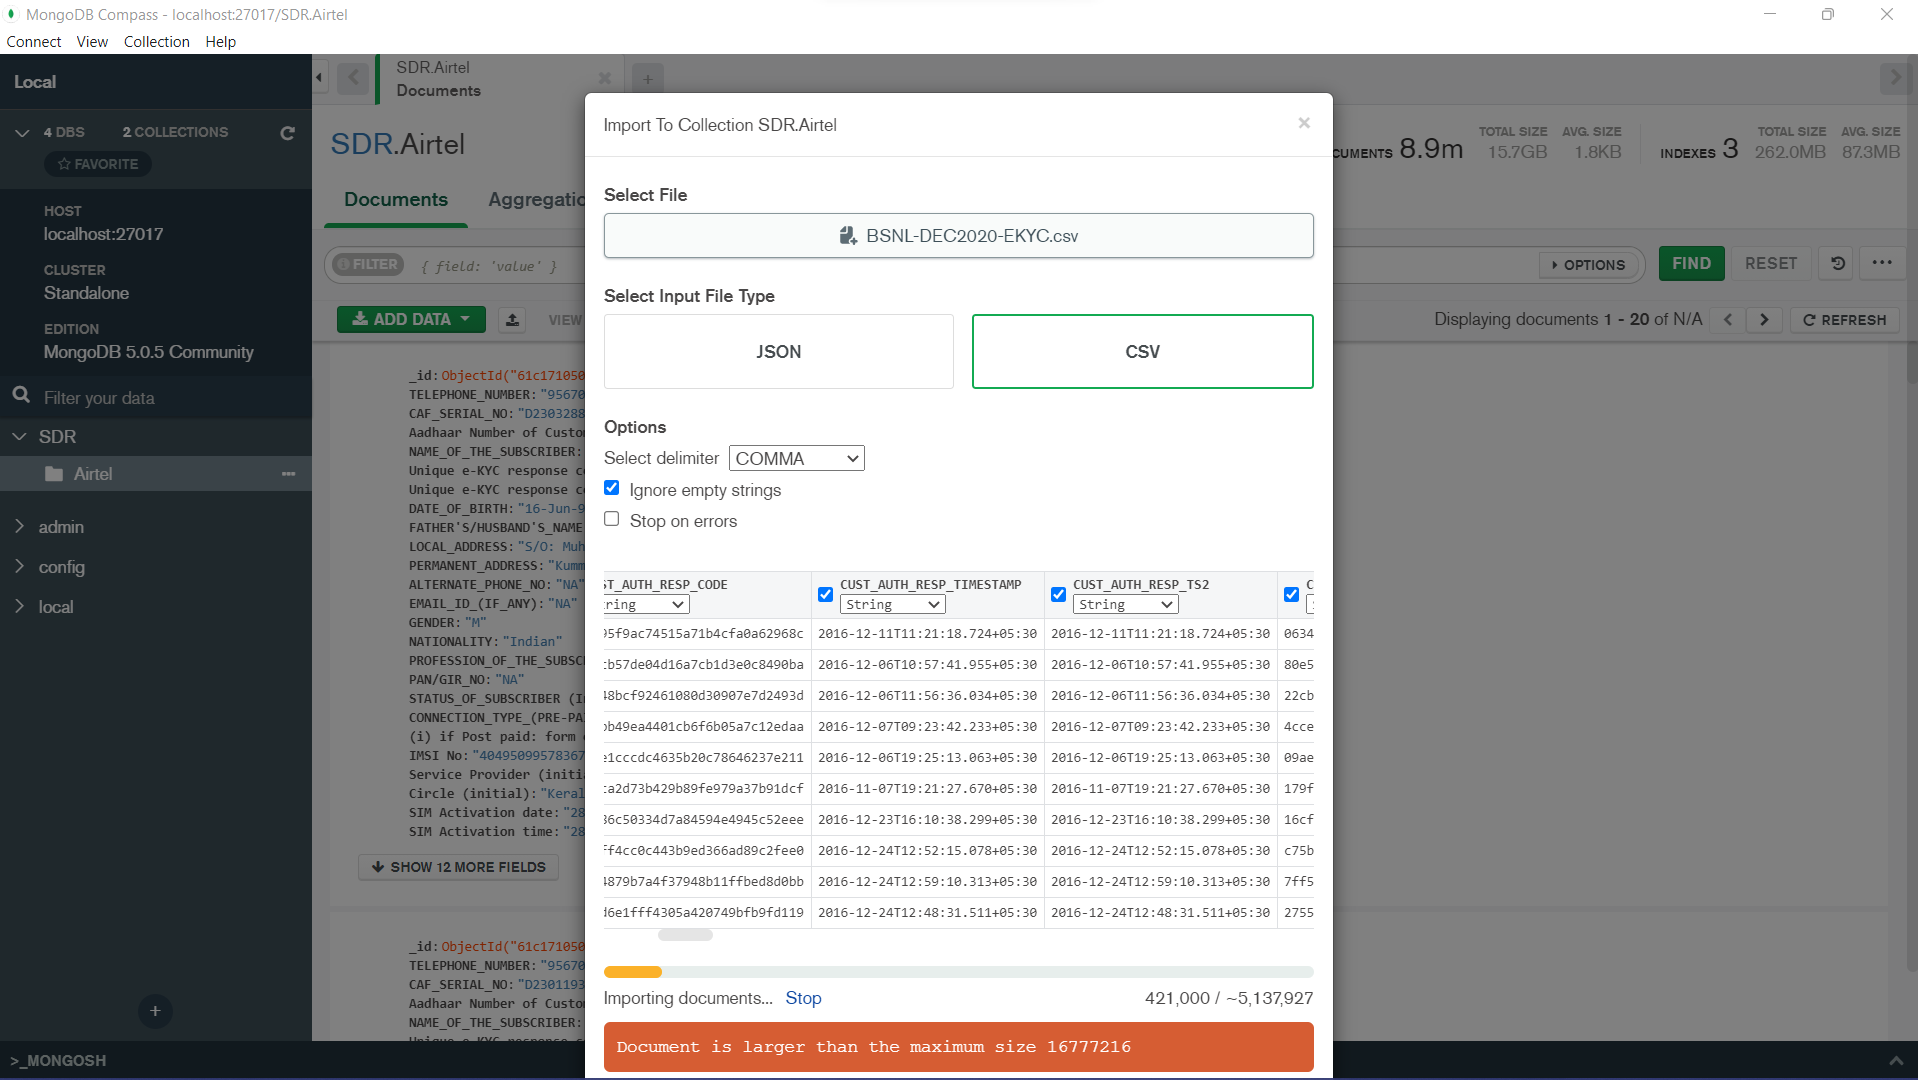Click the refresh databases icon in sidebar

[287, 132]
